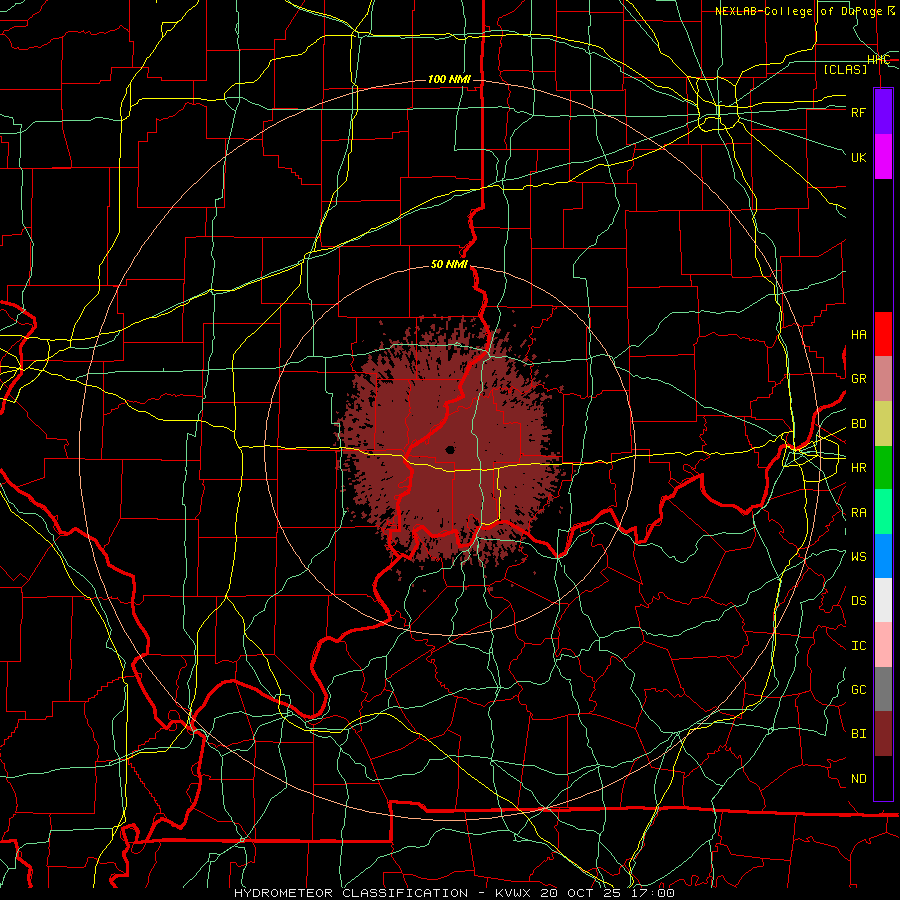Click the blue WS legend color swatch
This screenshot has height=900, width=900.
(x=883, y=556)
